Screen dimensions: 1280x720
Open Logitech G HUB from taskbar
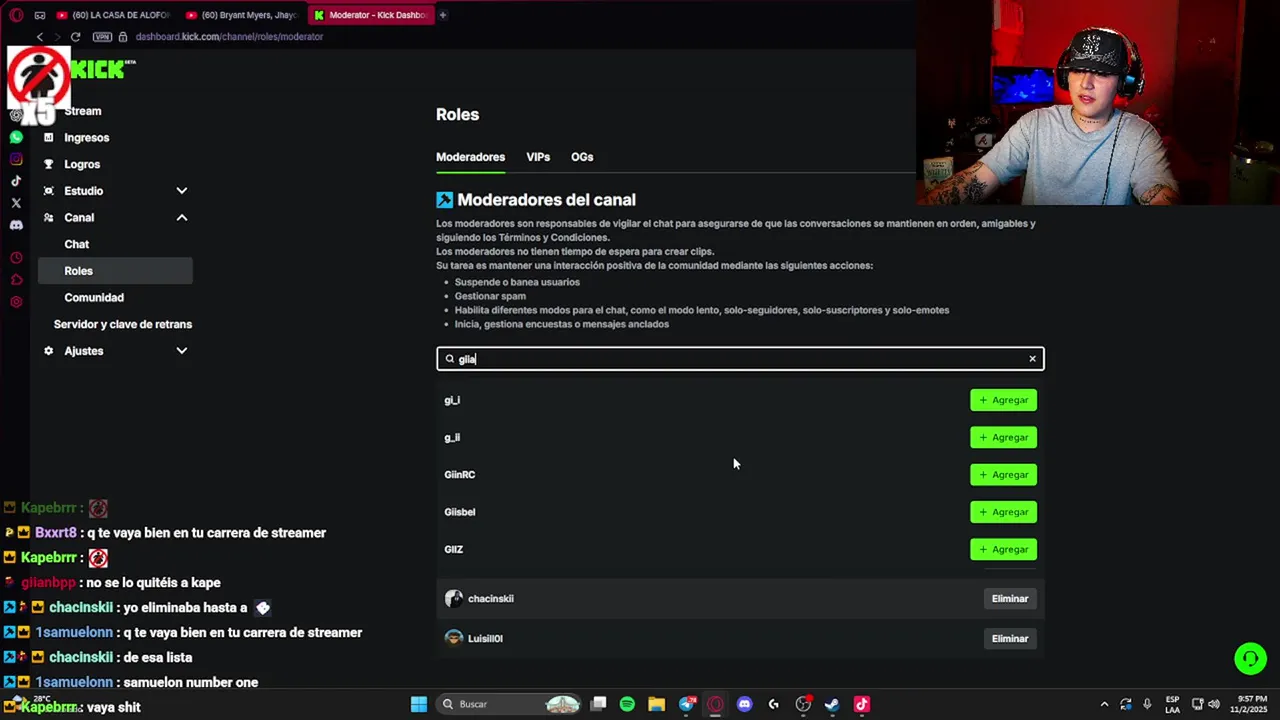tap(773, 704)
